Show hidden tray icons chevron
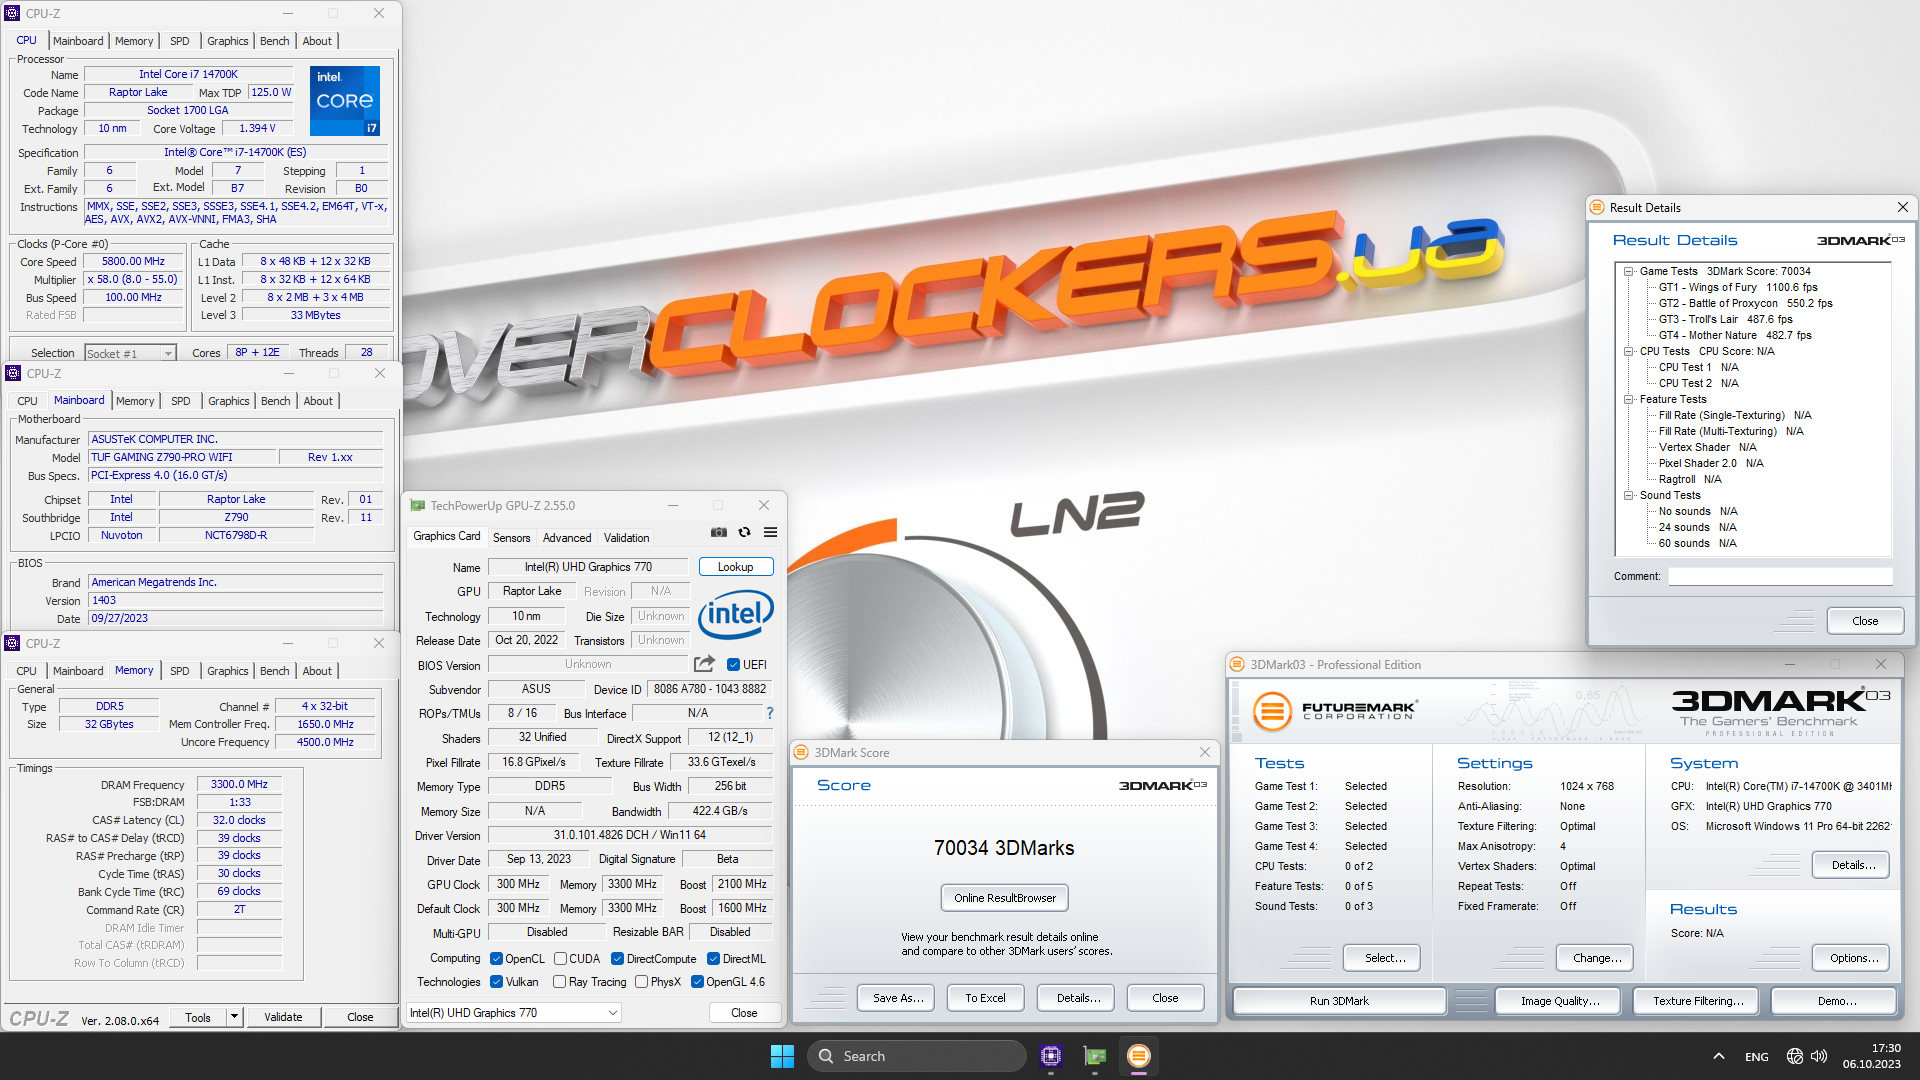This screenshot has width=1920, height=1080. 1718,1056
